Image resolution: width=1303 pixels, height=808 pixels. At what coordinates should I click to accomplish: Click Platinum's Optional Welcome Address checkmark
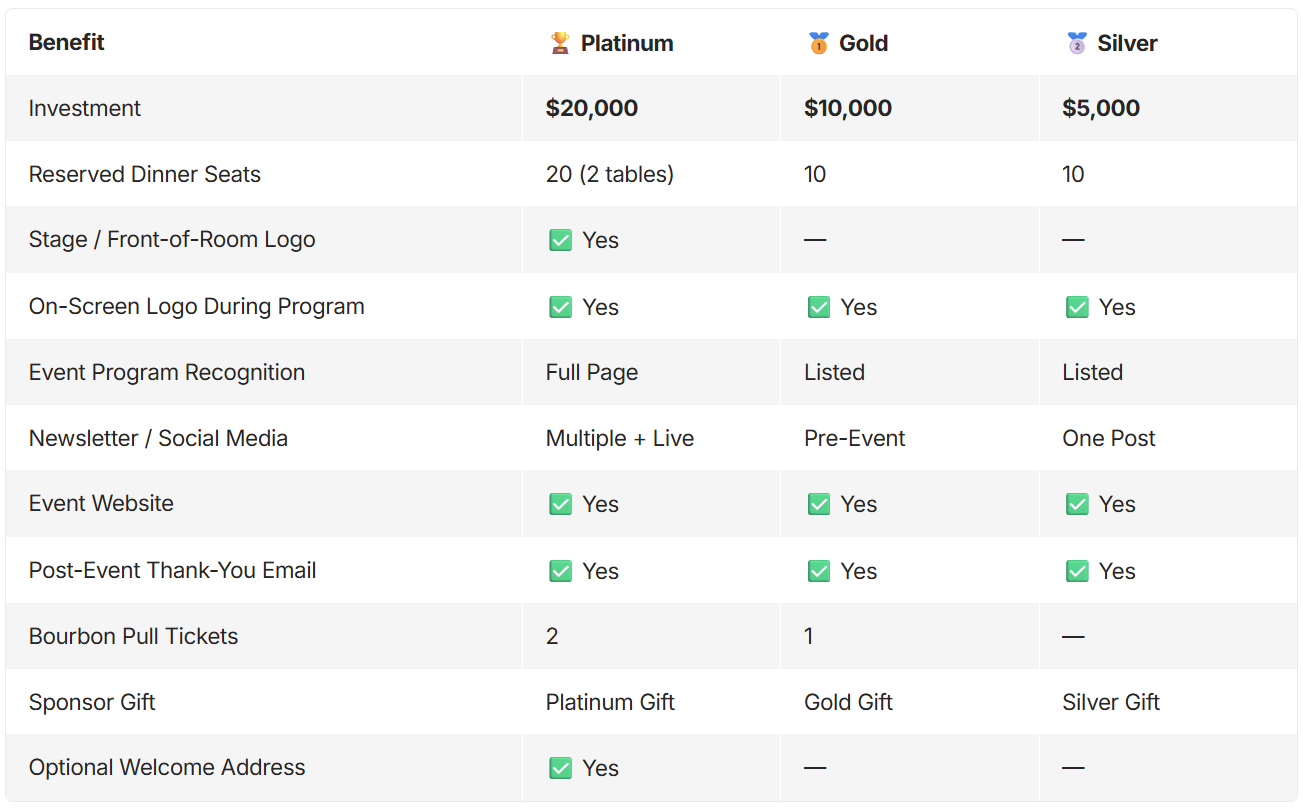click(x=561, y=768)
